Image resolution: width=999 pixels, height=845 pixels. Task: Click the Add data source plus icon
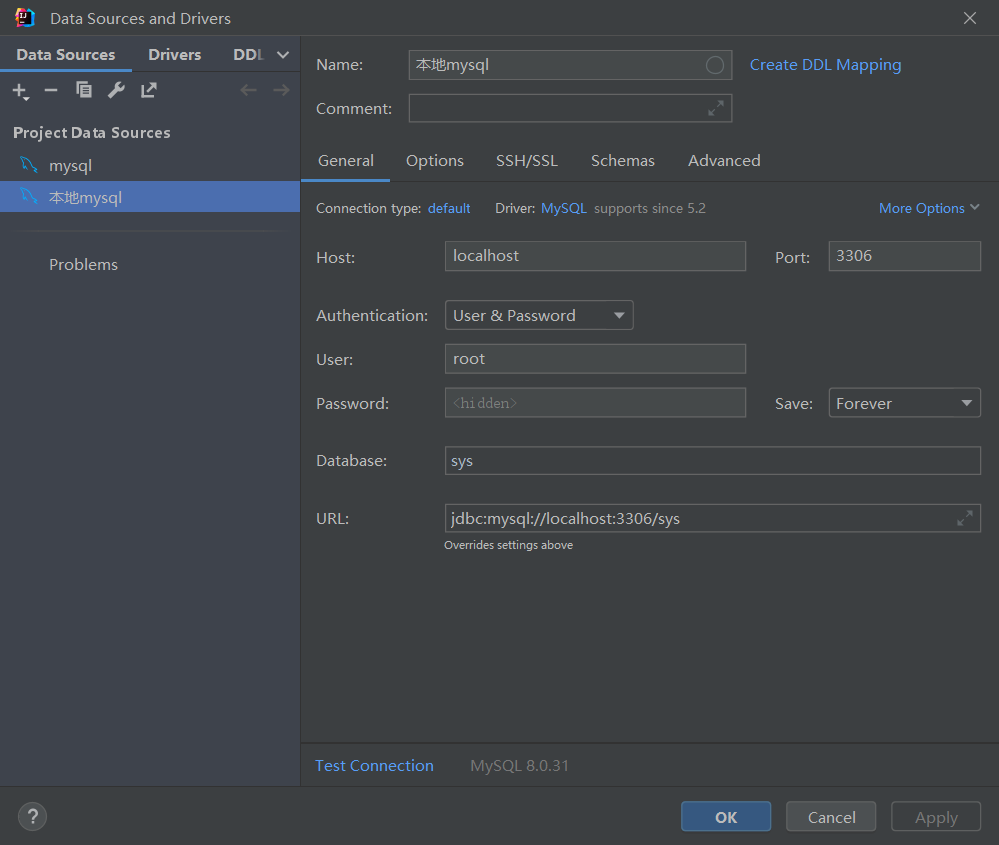pos(19,91)
